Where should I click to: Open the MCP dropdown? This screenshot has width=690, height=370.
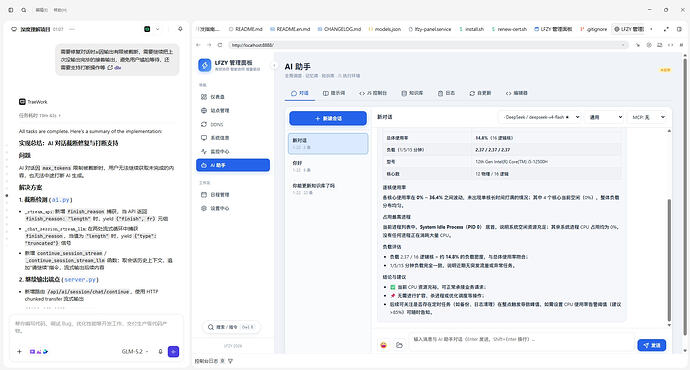[x=649, y=117]
